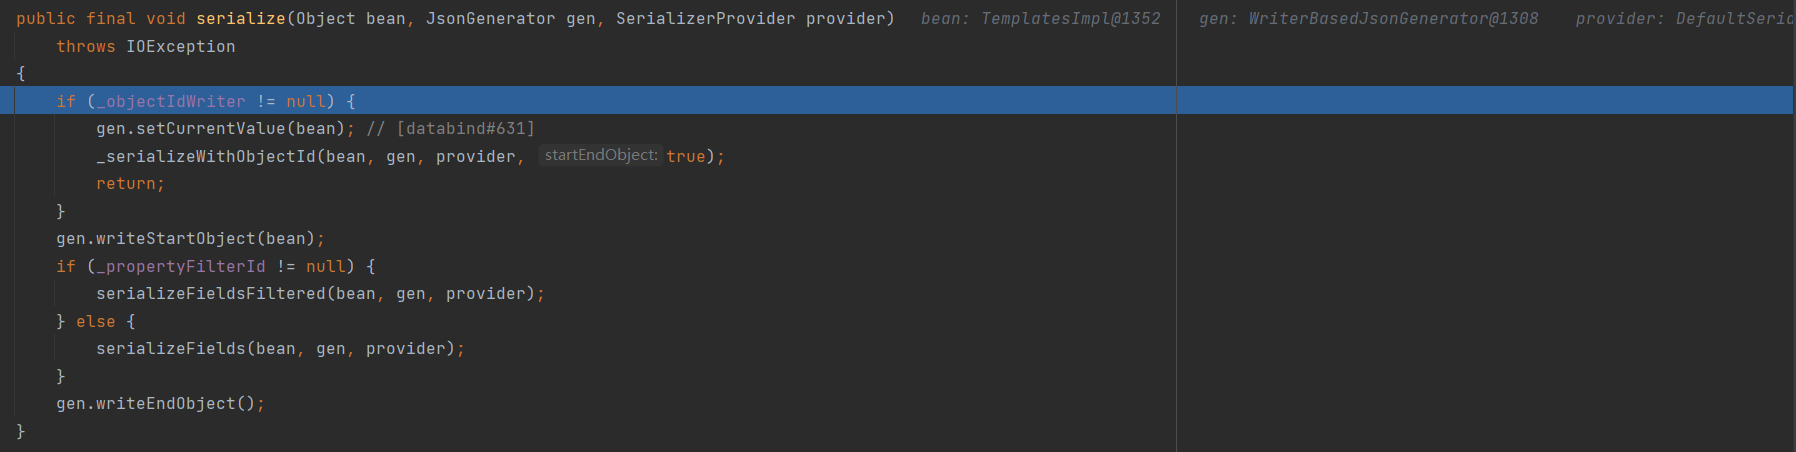Click the IOException type after throws
1796x452 pixels.
click(x=180, y=47)
